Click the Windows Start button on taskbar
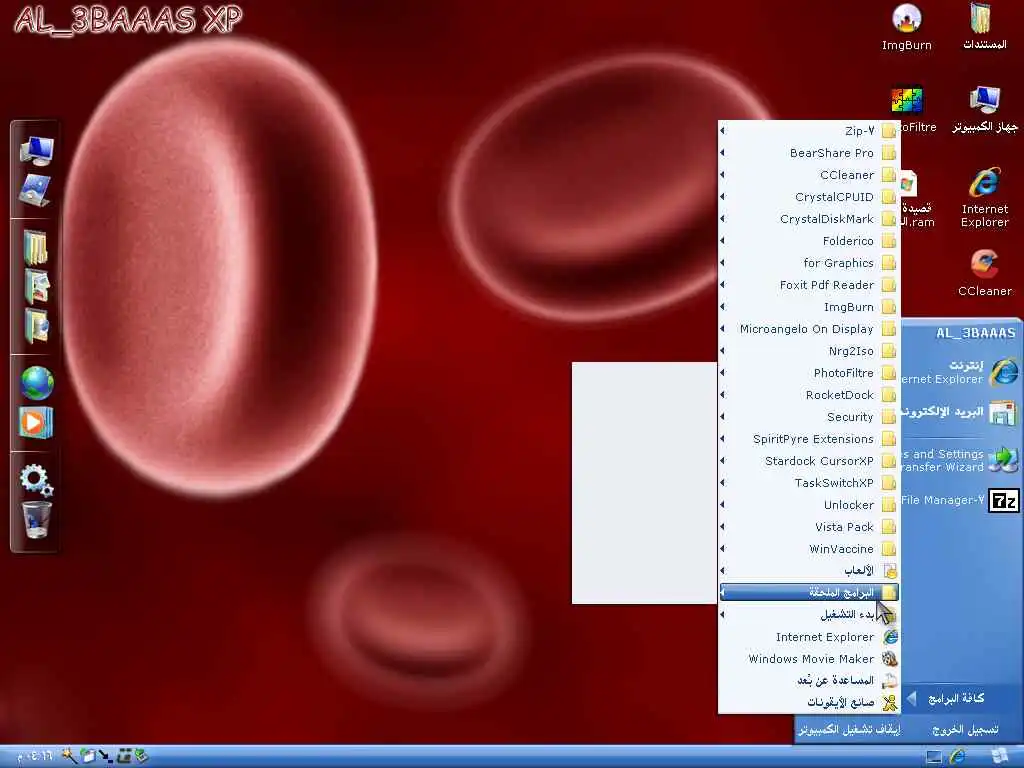1024x768 pixels. click(x=999, y=756)
